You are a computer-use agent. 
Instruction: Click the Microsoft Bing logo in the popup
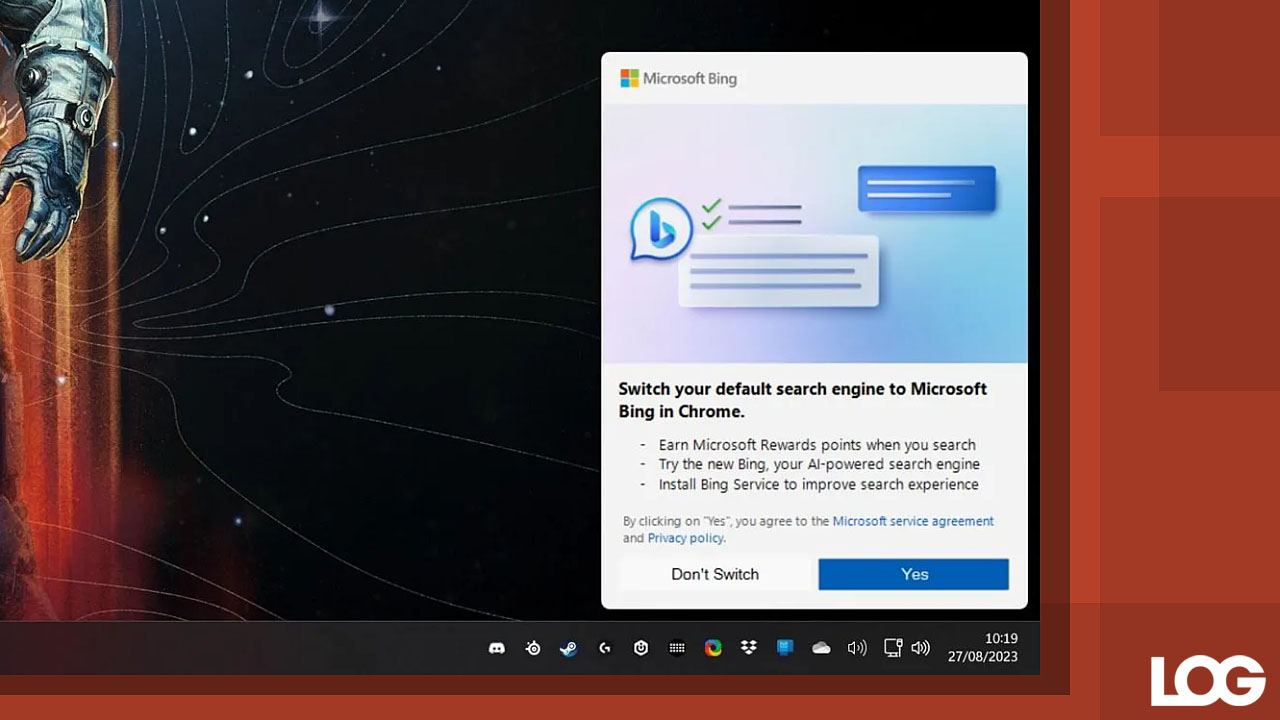click(678, 78)
